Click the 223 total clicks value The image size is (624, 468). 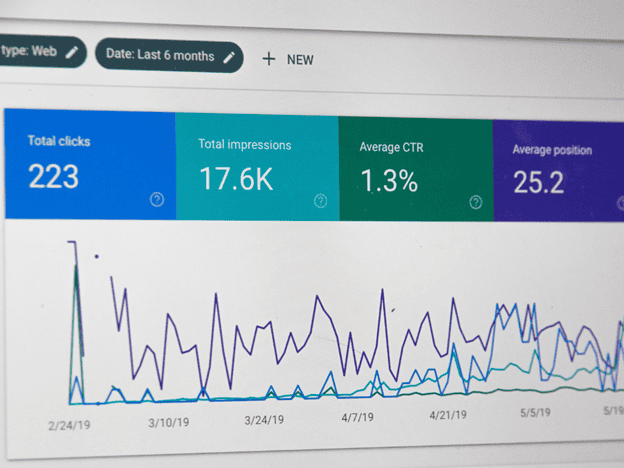click(x=54, y=176)
